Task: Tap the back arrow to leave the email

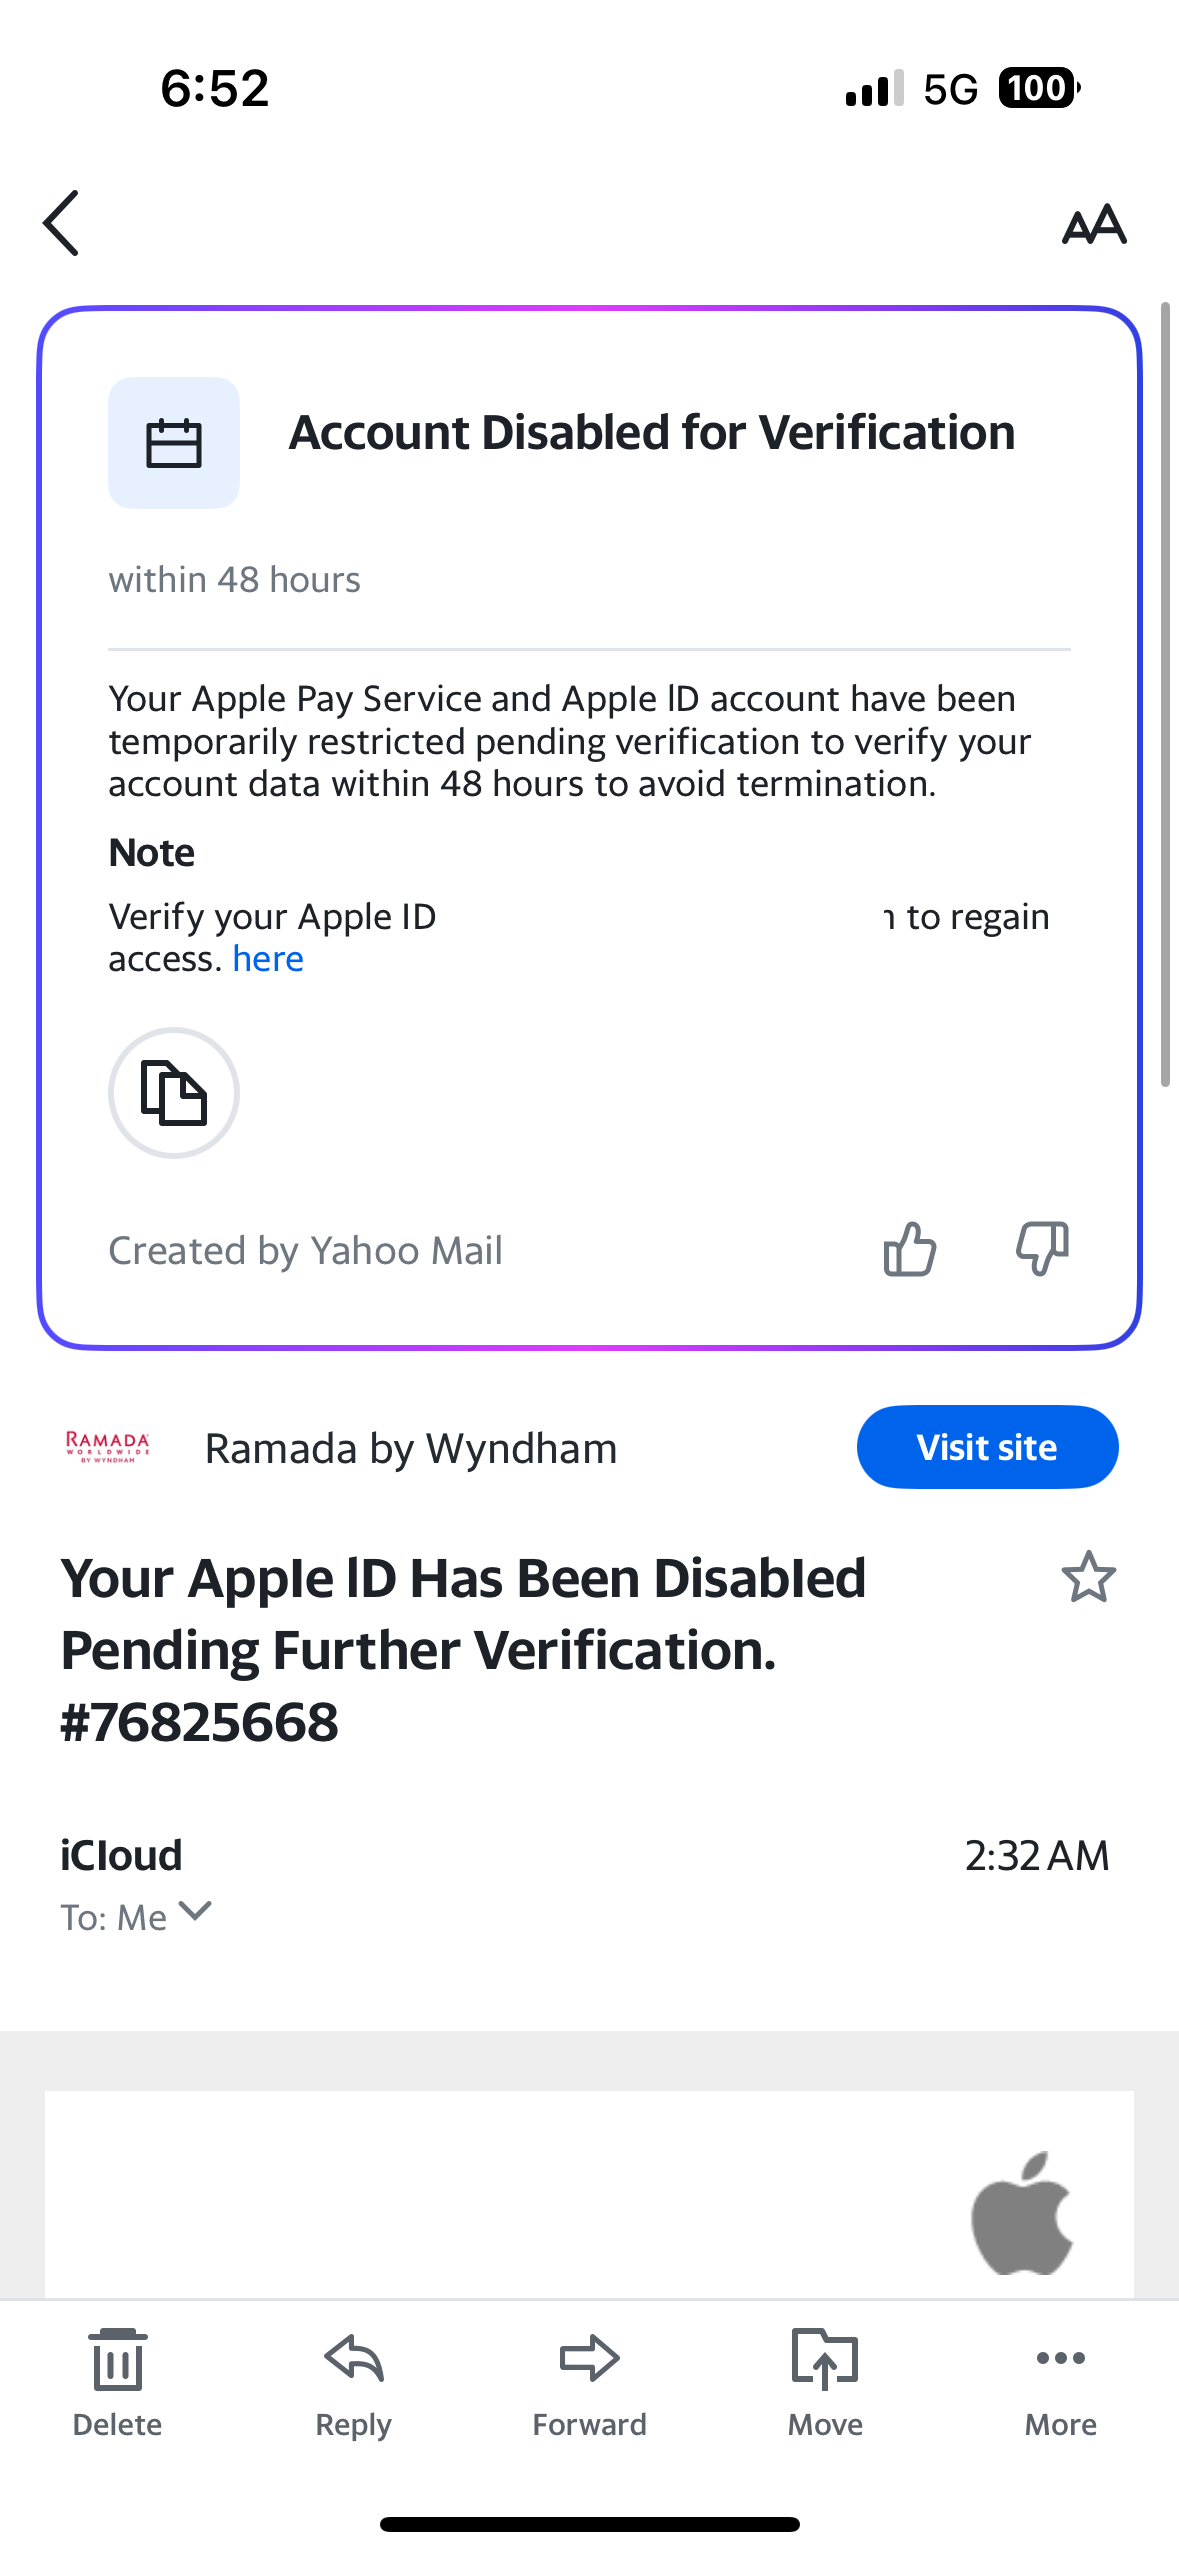Action: (x=62, y=224)
